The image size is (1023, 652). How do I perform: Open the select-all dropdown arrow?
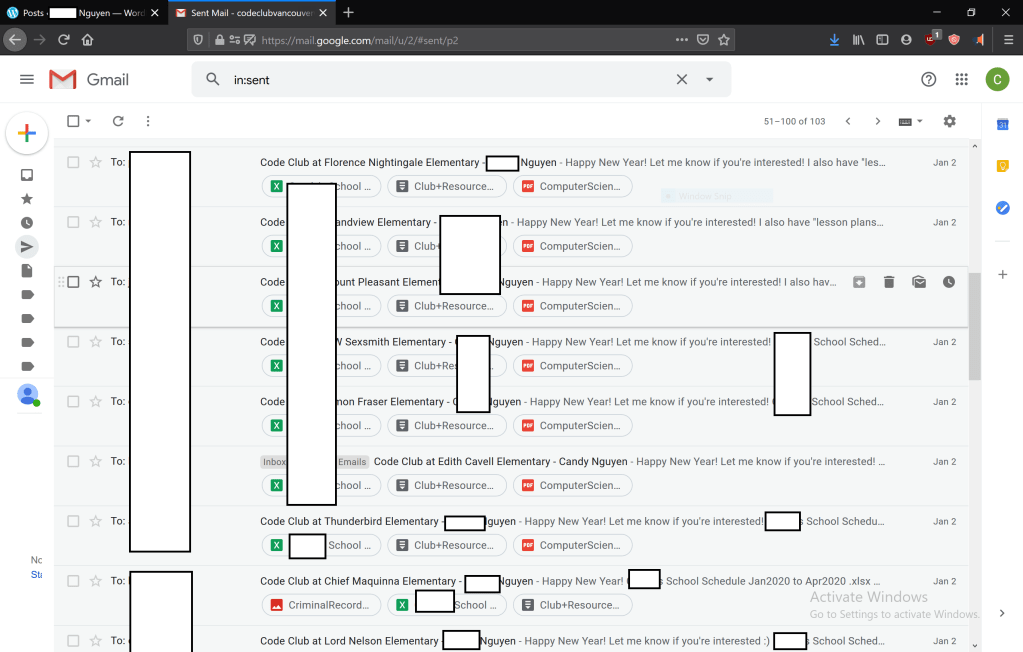click(88, 121)
